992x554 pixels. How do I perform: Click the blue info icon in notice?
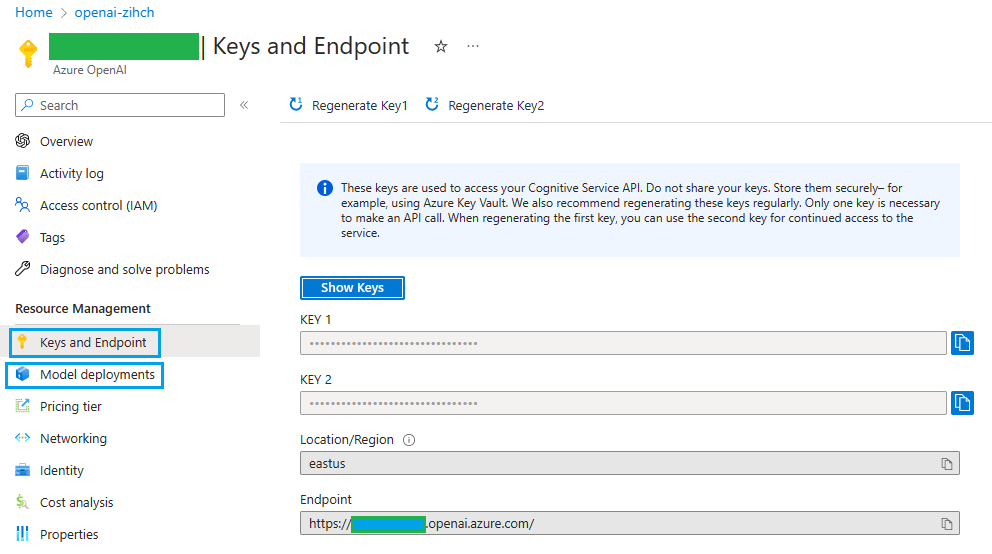[x=325, y=188]
